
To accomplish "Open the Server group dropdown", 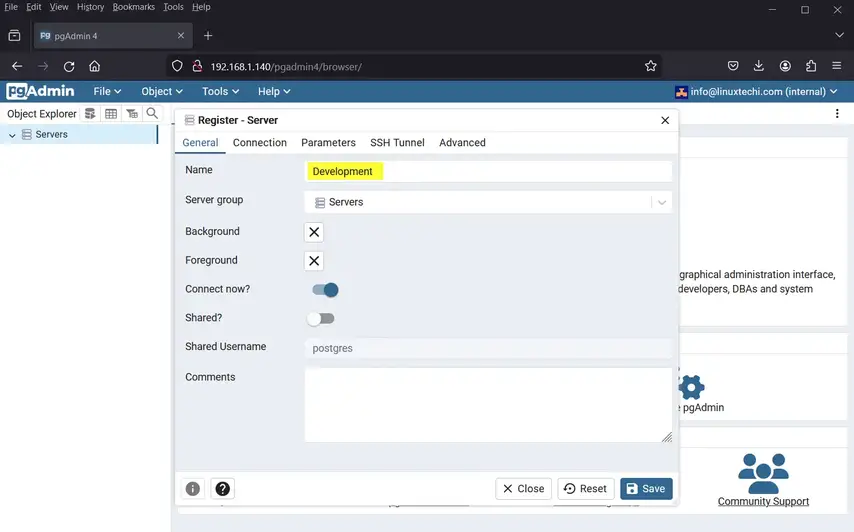I will [661, 202].
